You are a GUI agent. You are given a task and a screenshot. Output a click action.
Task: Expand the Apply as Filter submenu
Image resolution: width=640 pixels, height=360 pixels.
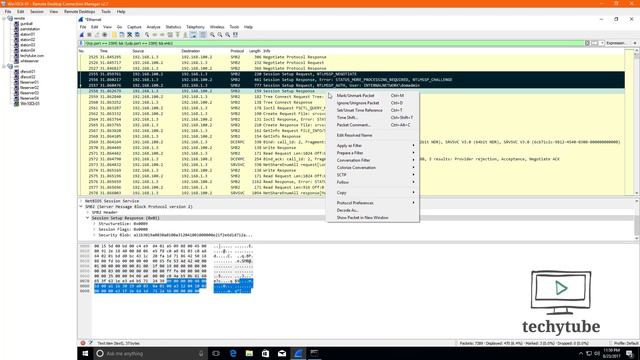373,146
